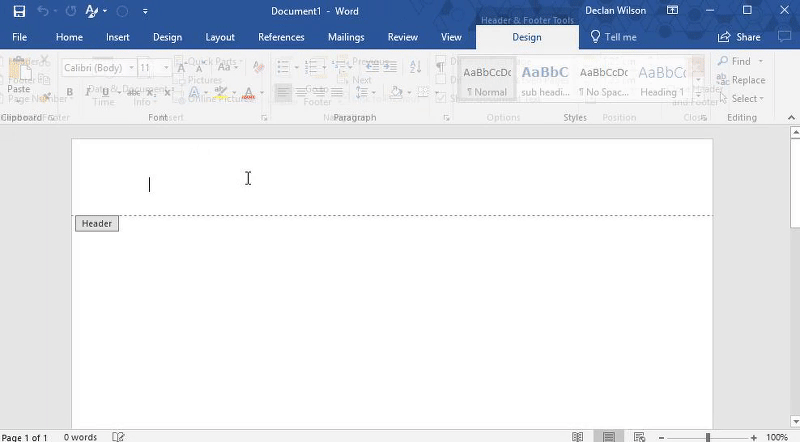This screenshot has height=442, width=800.
Task: Open Customize Quick Access Toolbar dropdown
Action: (145, 11)
